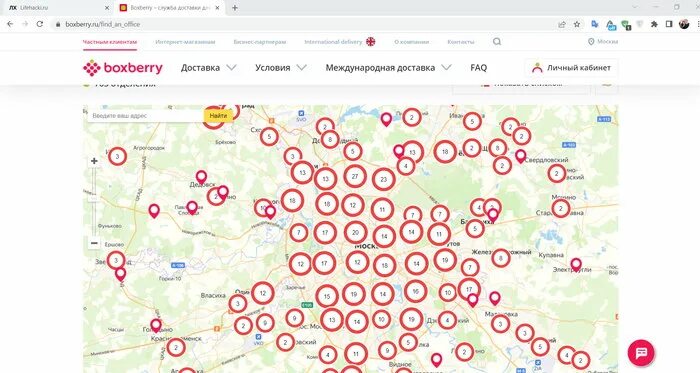The height and width of the screenshot is (373, 700).
Task: Open the О компании section
Action: (412, 42)
